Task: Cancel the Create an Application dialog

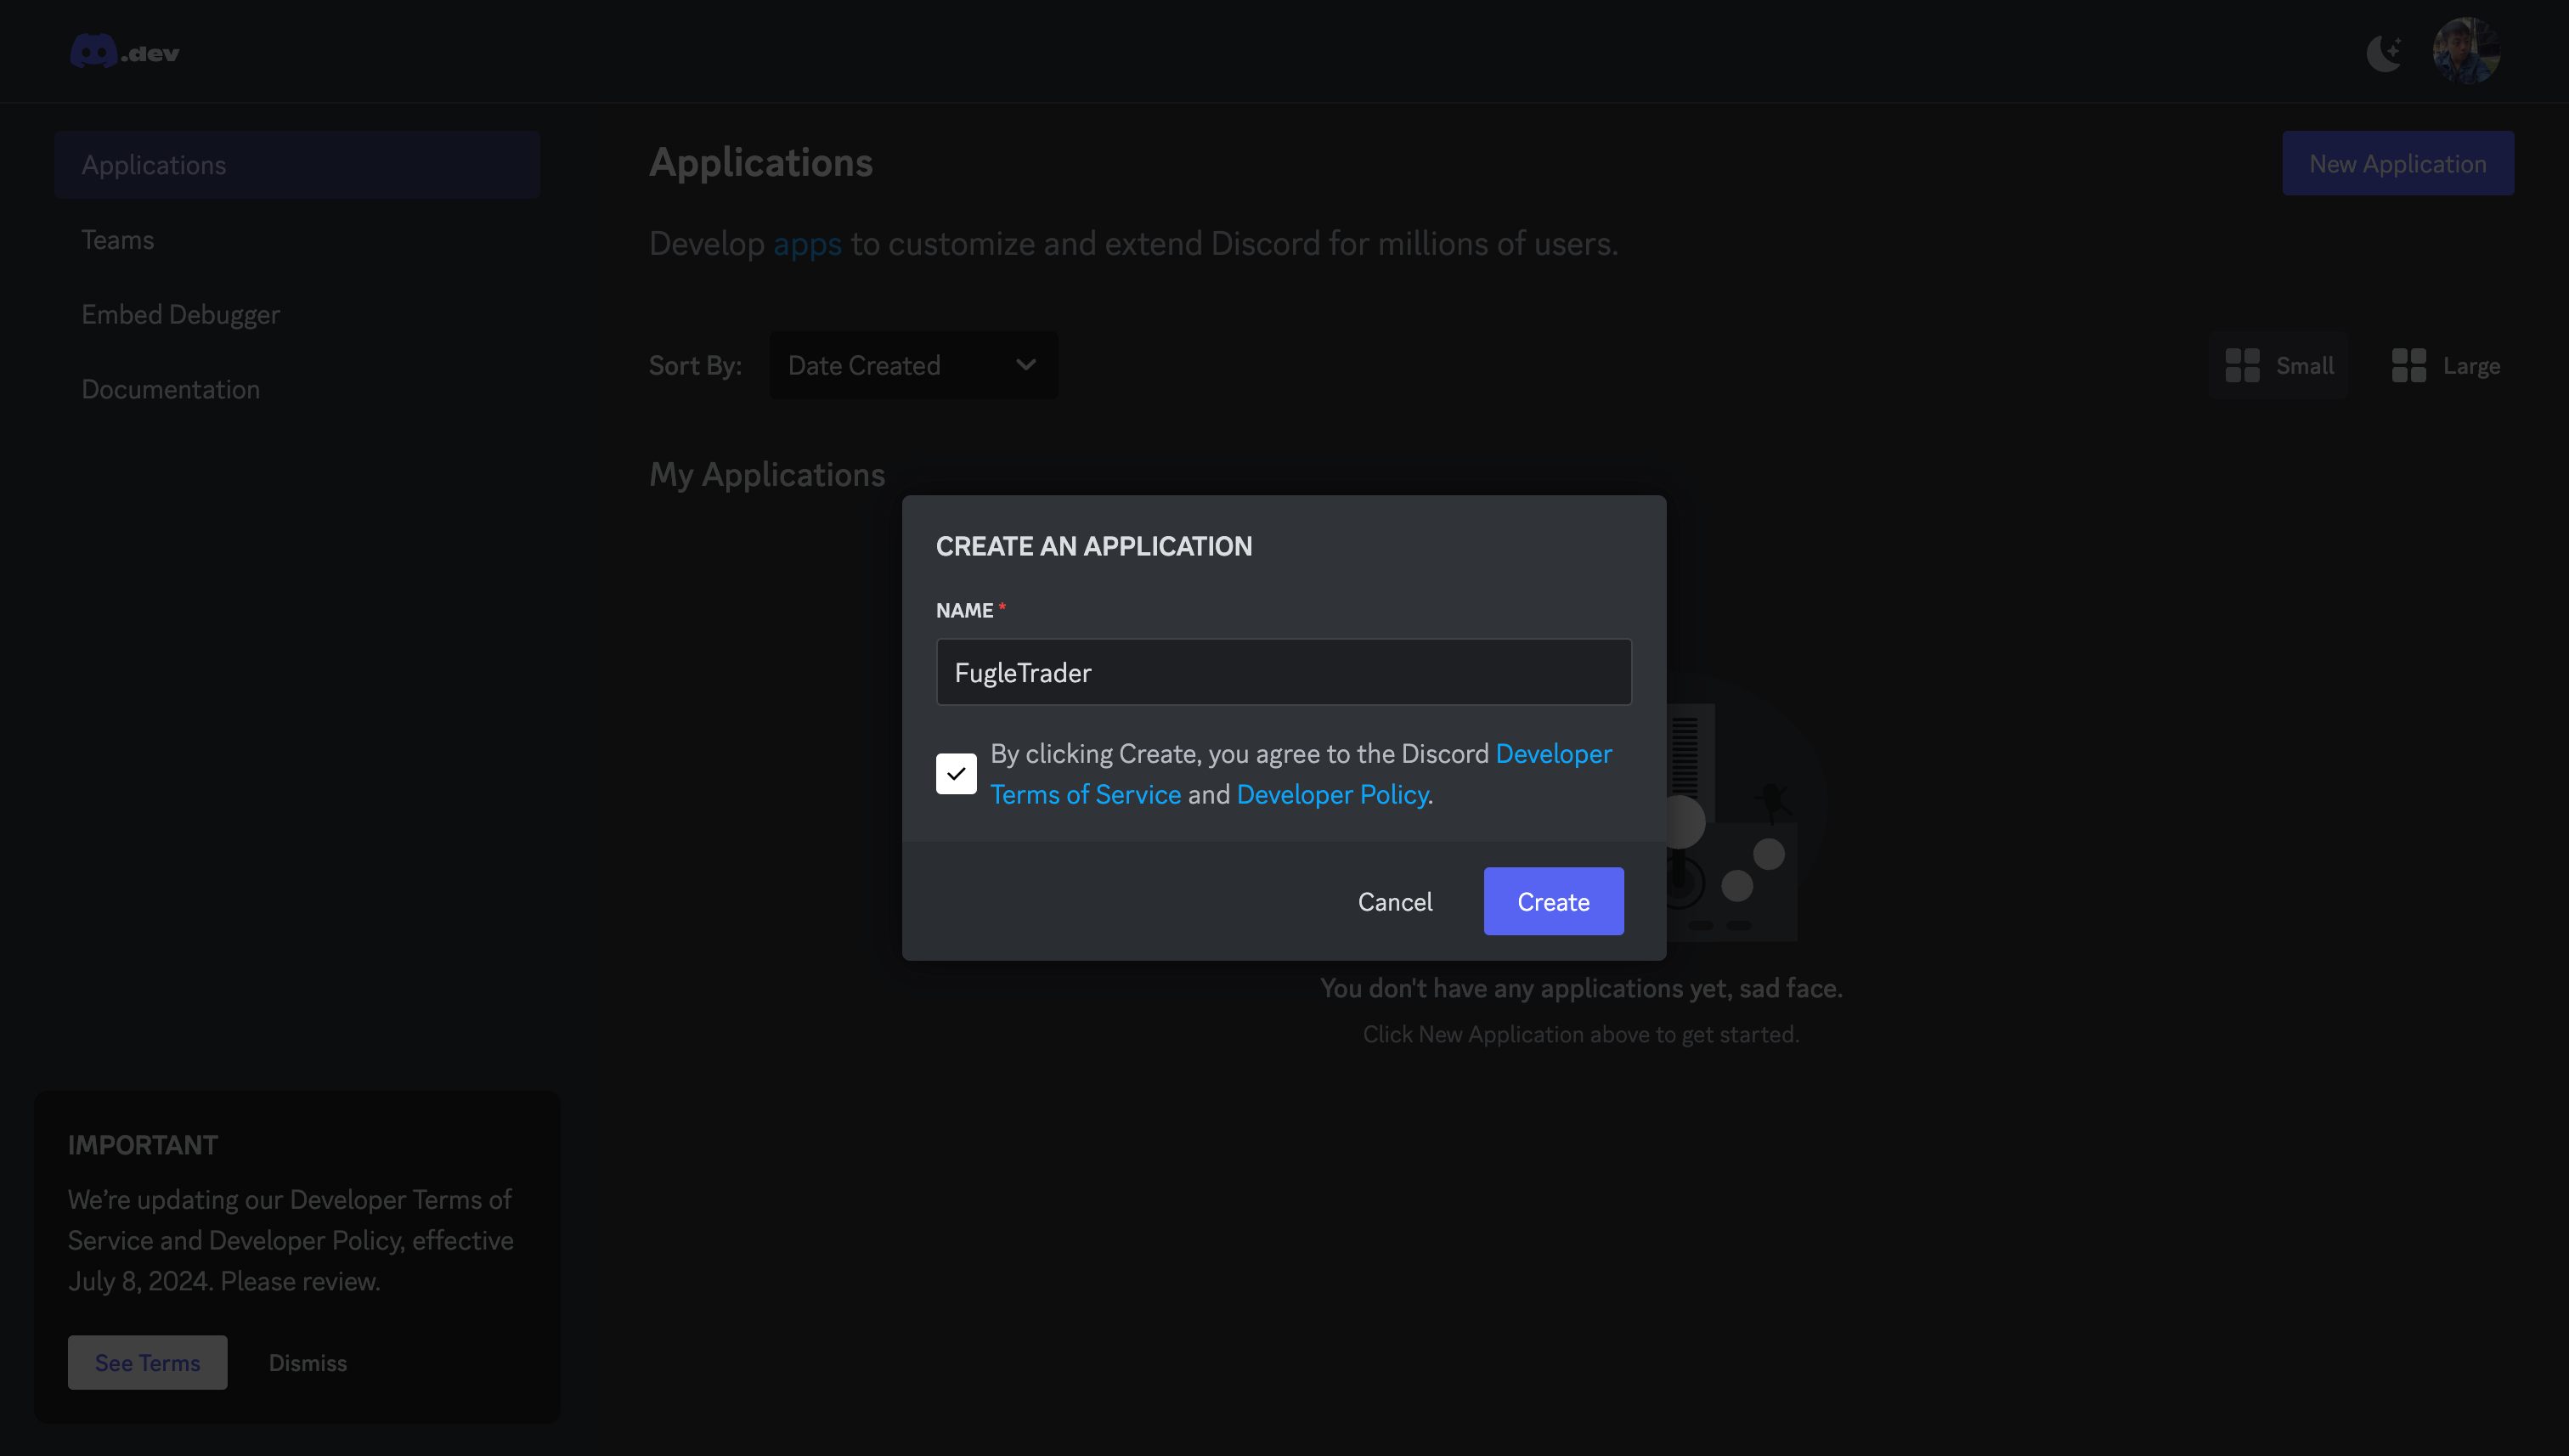Action: (x=1394, y=901)
